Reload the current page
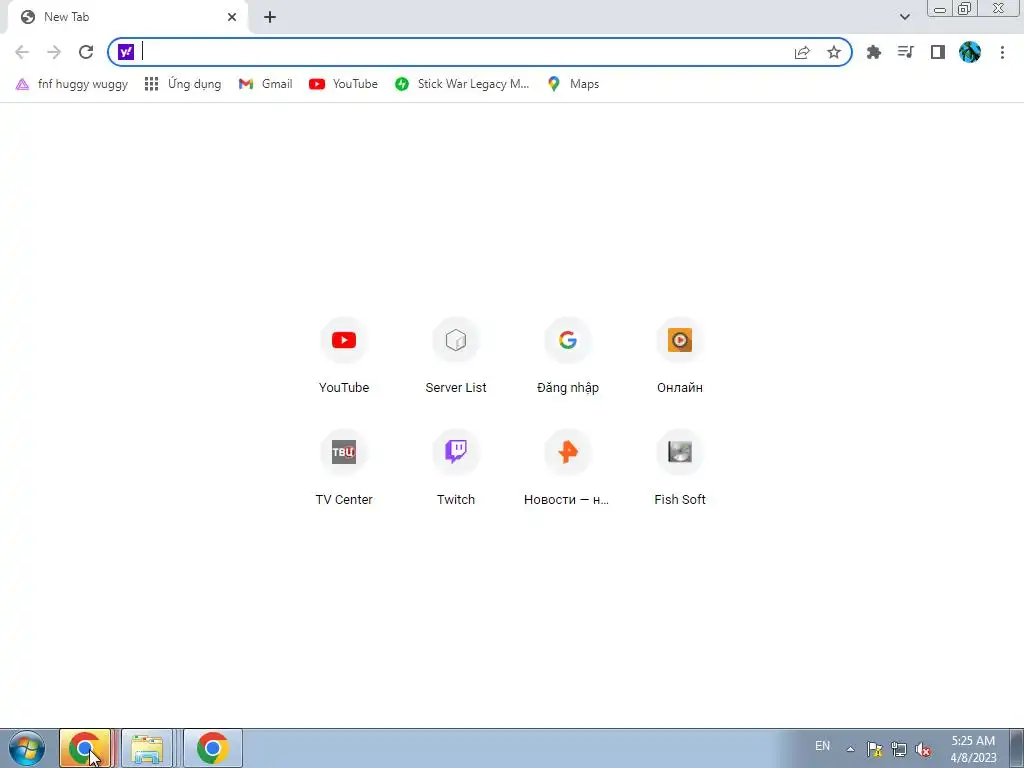Image resolution: width=1024 pixels, height=768 pixels. pyautogui.click(x=86, y=52)
